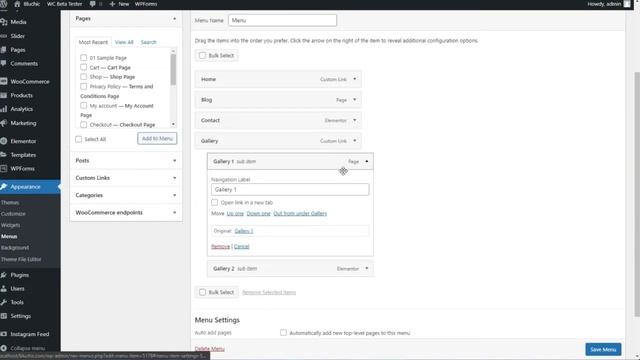
Task: Click the Users sidebar icon
Action: [4, 289]
